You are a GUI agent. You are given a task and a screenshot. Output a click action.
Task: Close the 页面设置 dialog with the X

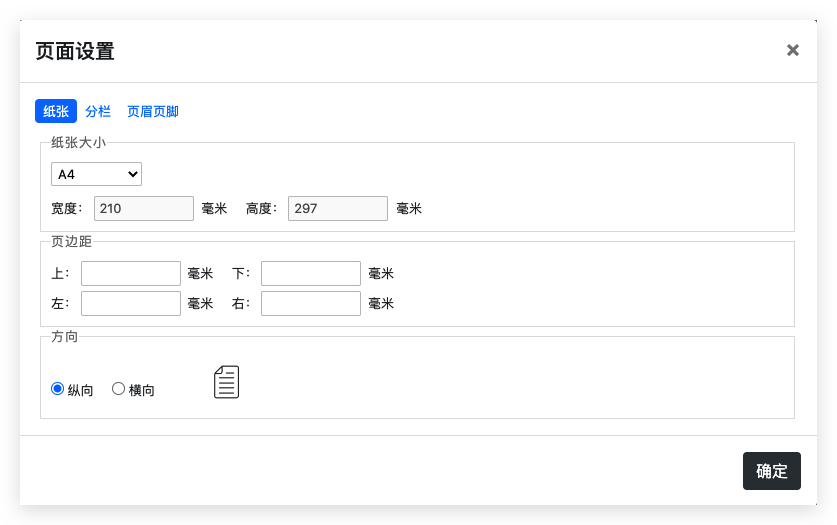coord(793,50)
